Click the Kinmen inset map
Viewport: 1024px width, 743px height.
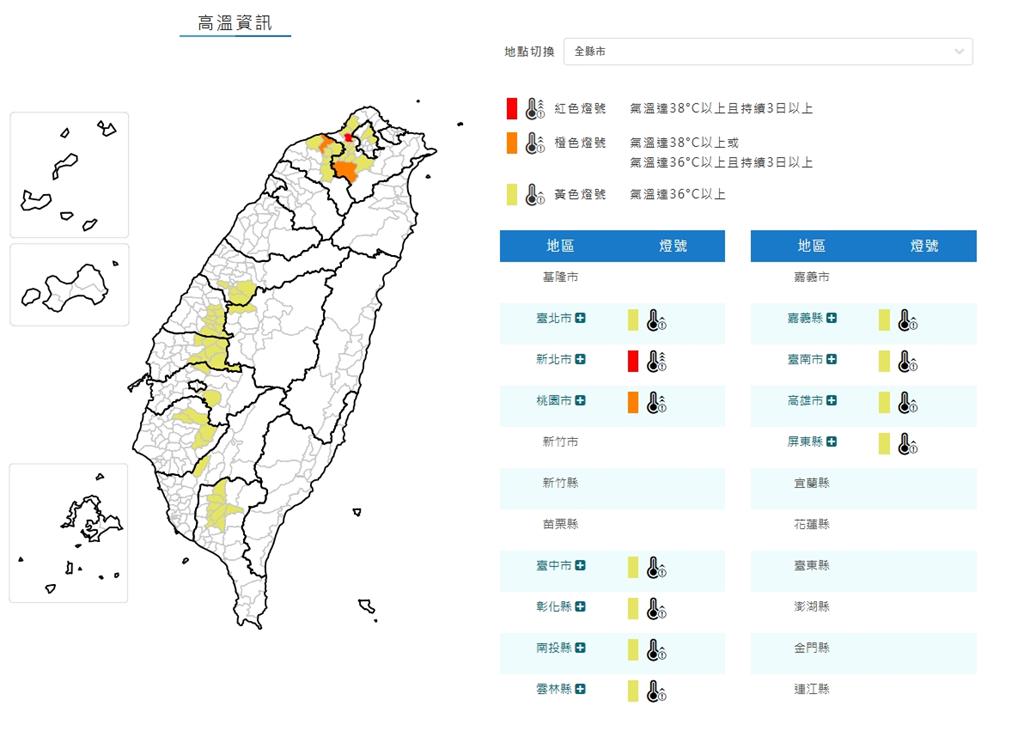(x=69, y=285)
